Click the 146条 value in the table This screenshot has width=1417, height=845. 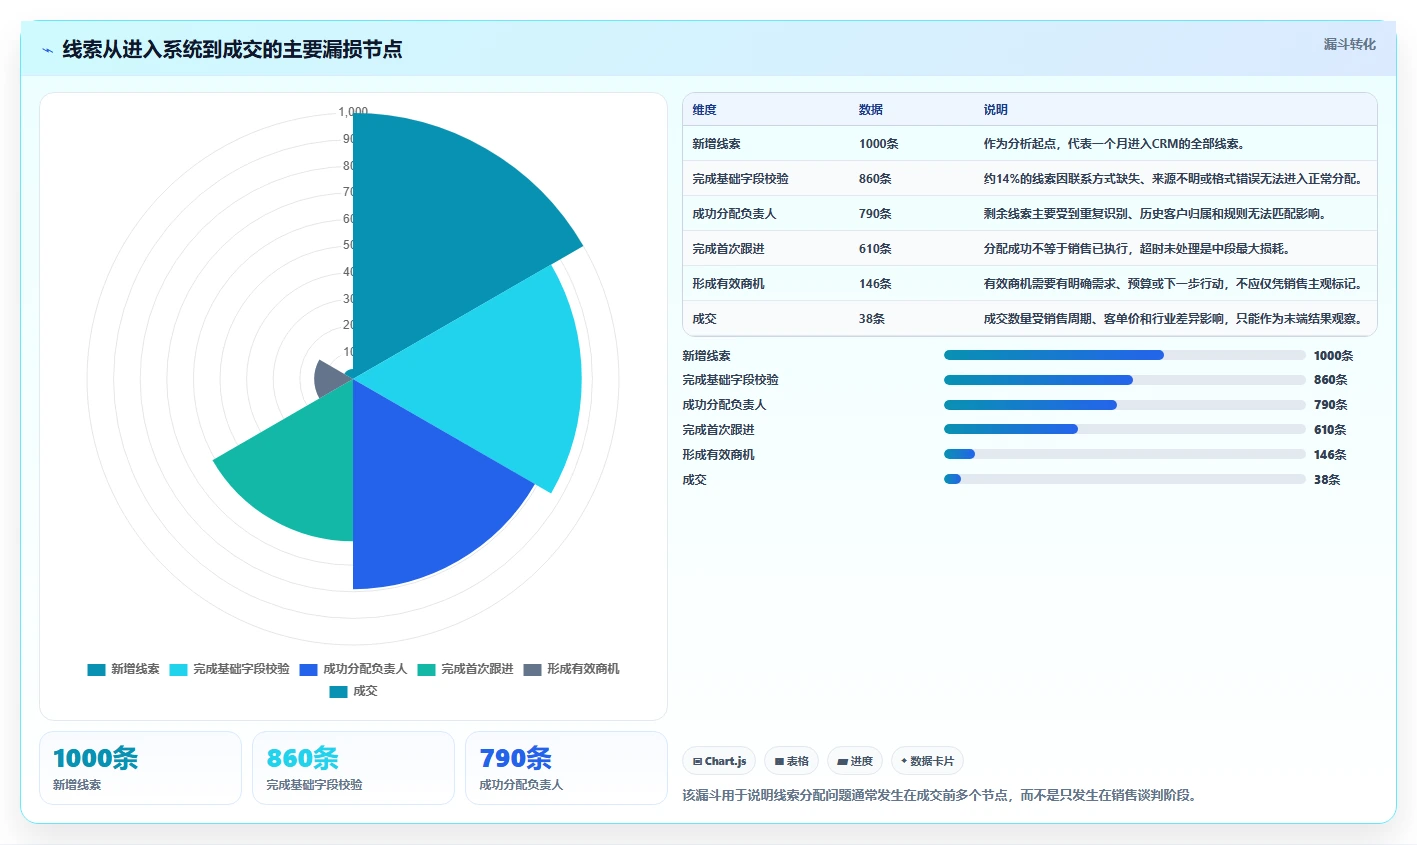click(x=875, y=284)
